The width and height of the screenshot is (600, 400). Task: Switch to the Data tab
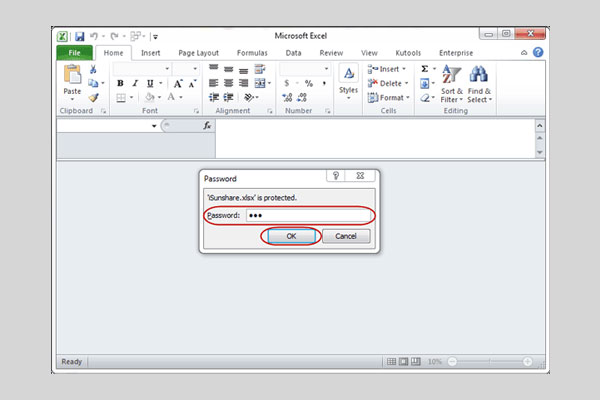tap(293, 53)
